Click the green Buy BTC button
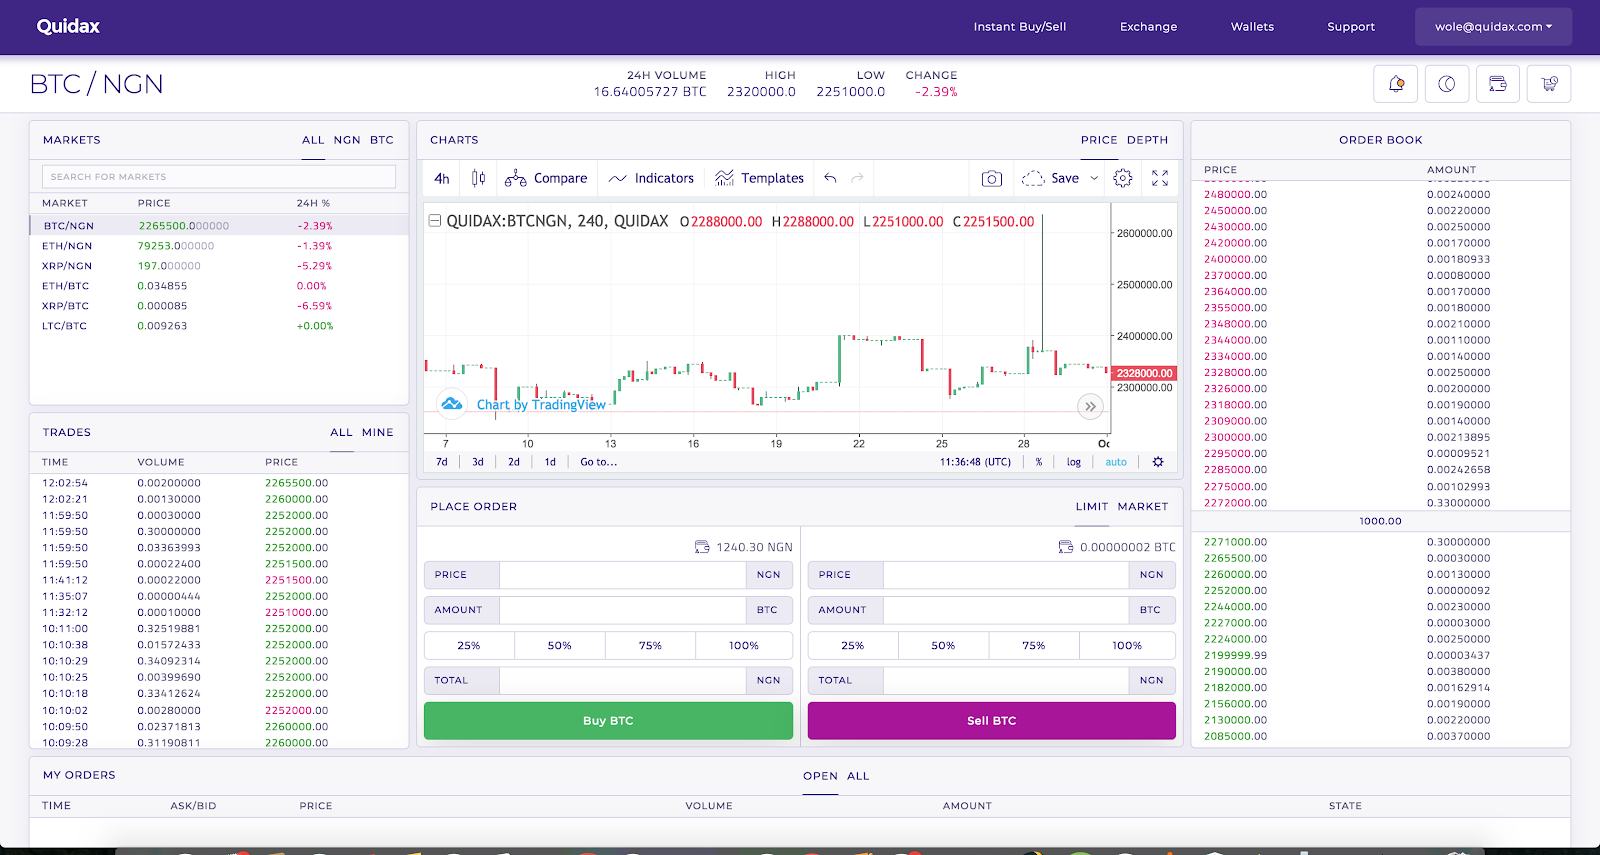Screen dimensions: 1600x855 (x=608, y=721)
